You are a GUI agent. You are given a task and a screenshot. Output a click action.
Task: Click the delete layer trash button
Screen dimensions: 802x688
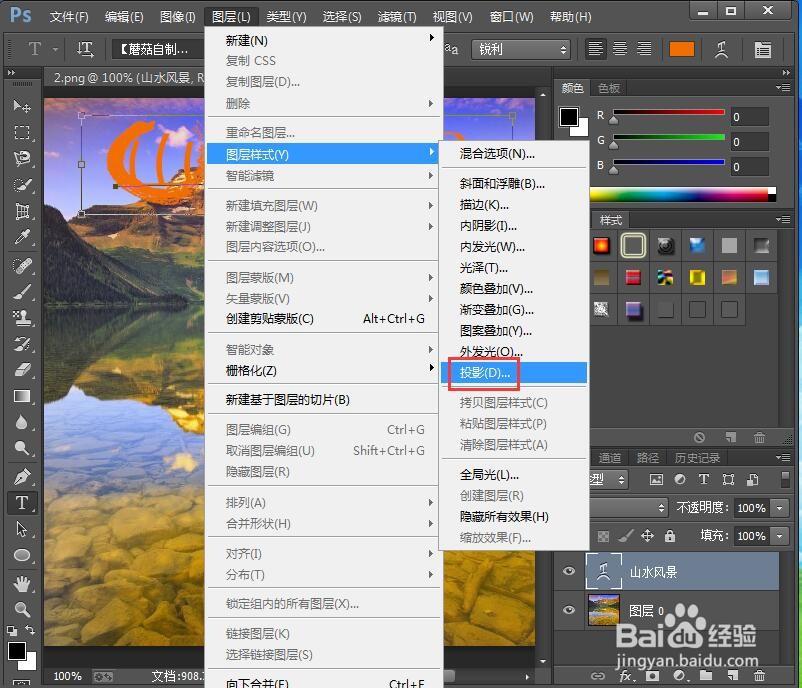pos(758,676)
